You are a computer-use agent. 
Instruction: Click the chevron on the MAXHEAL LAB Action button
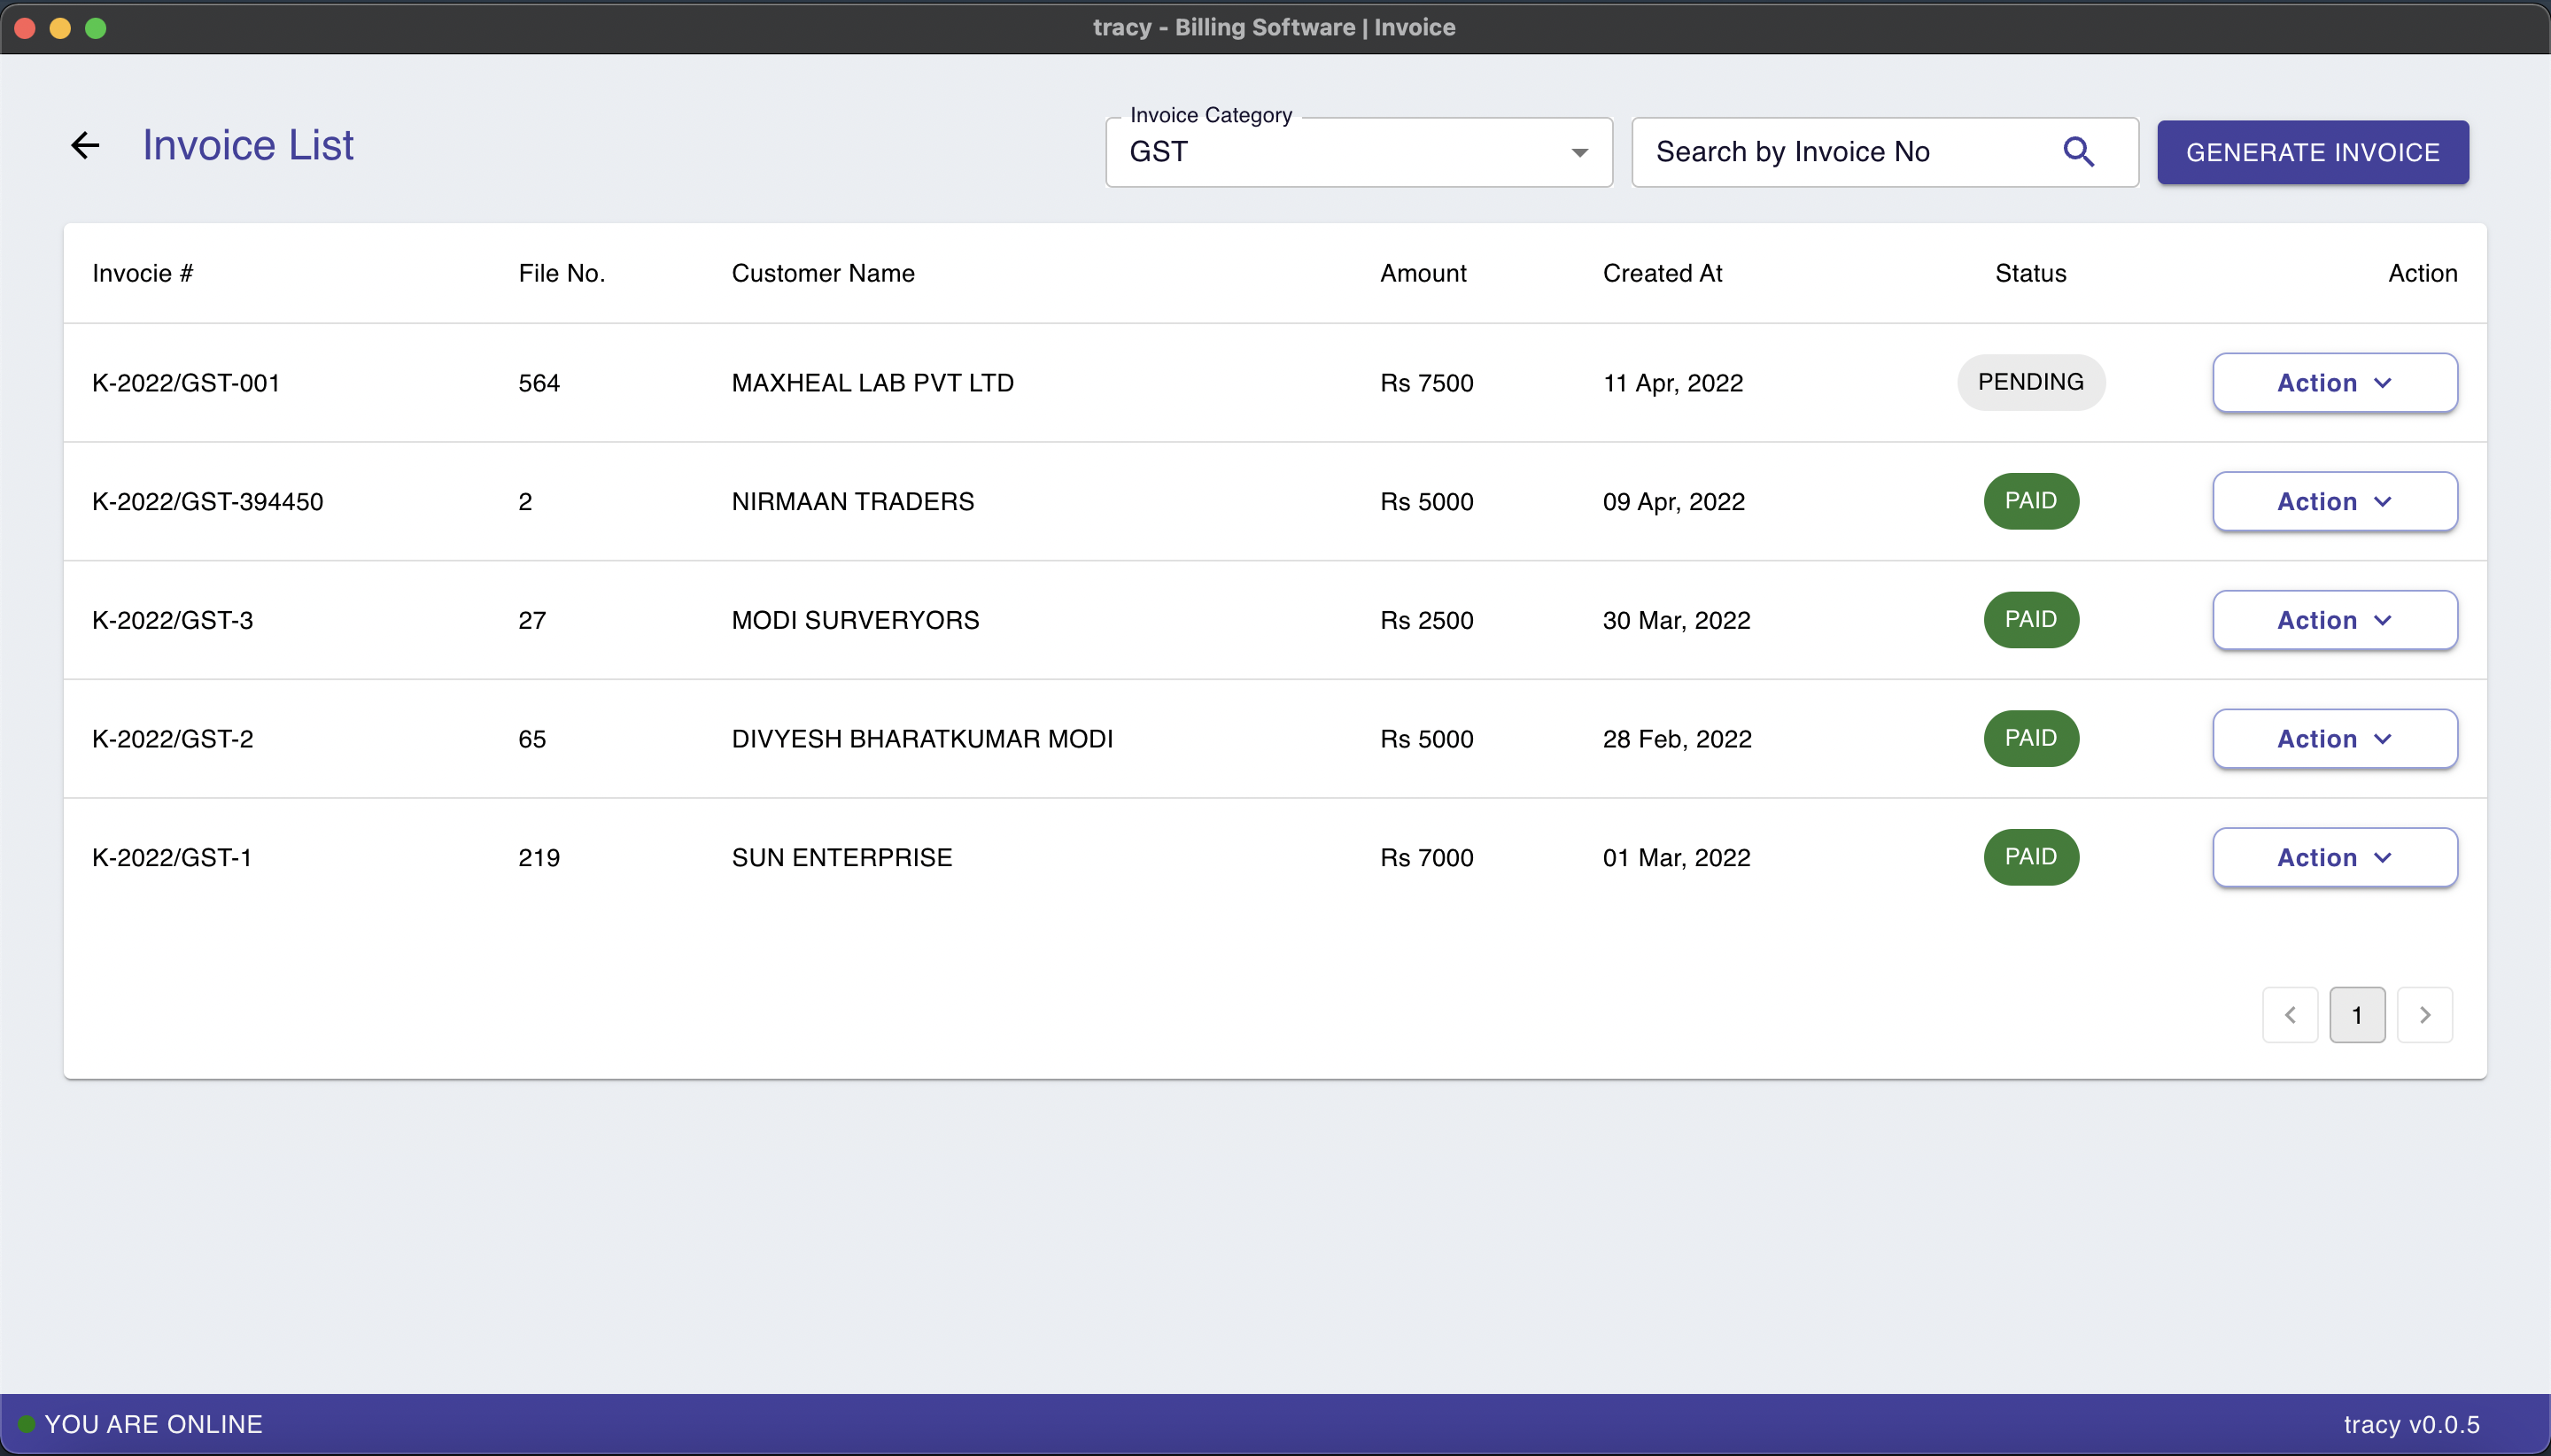tap(2383, 382)
